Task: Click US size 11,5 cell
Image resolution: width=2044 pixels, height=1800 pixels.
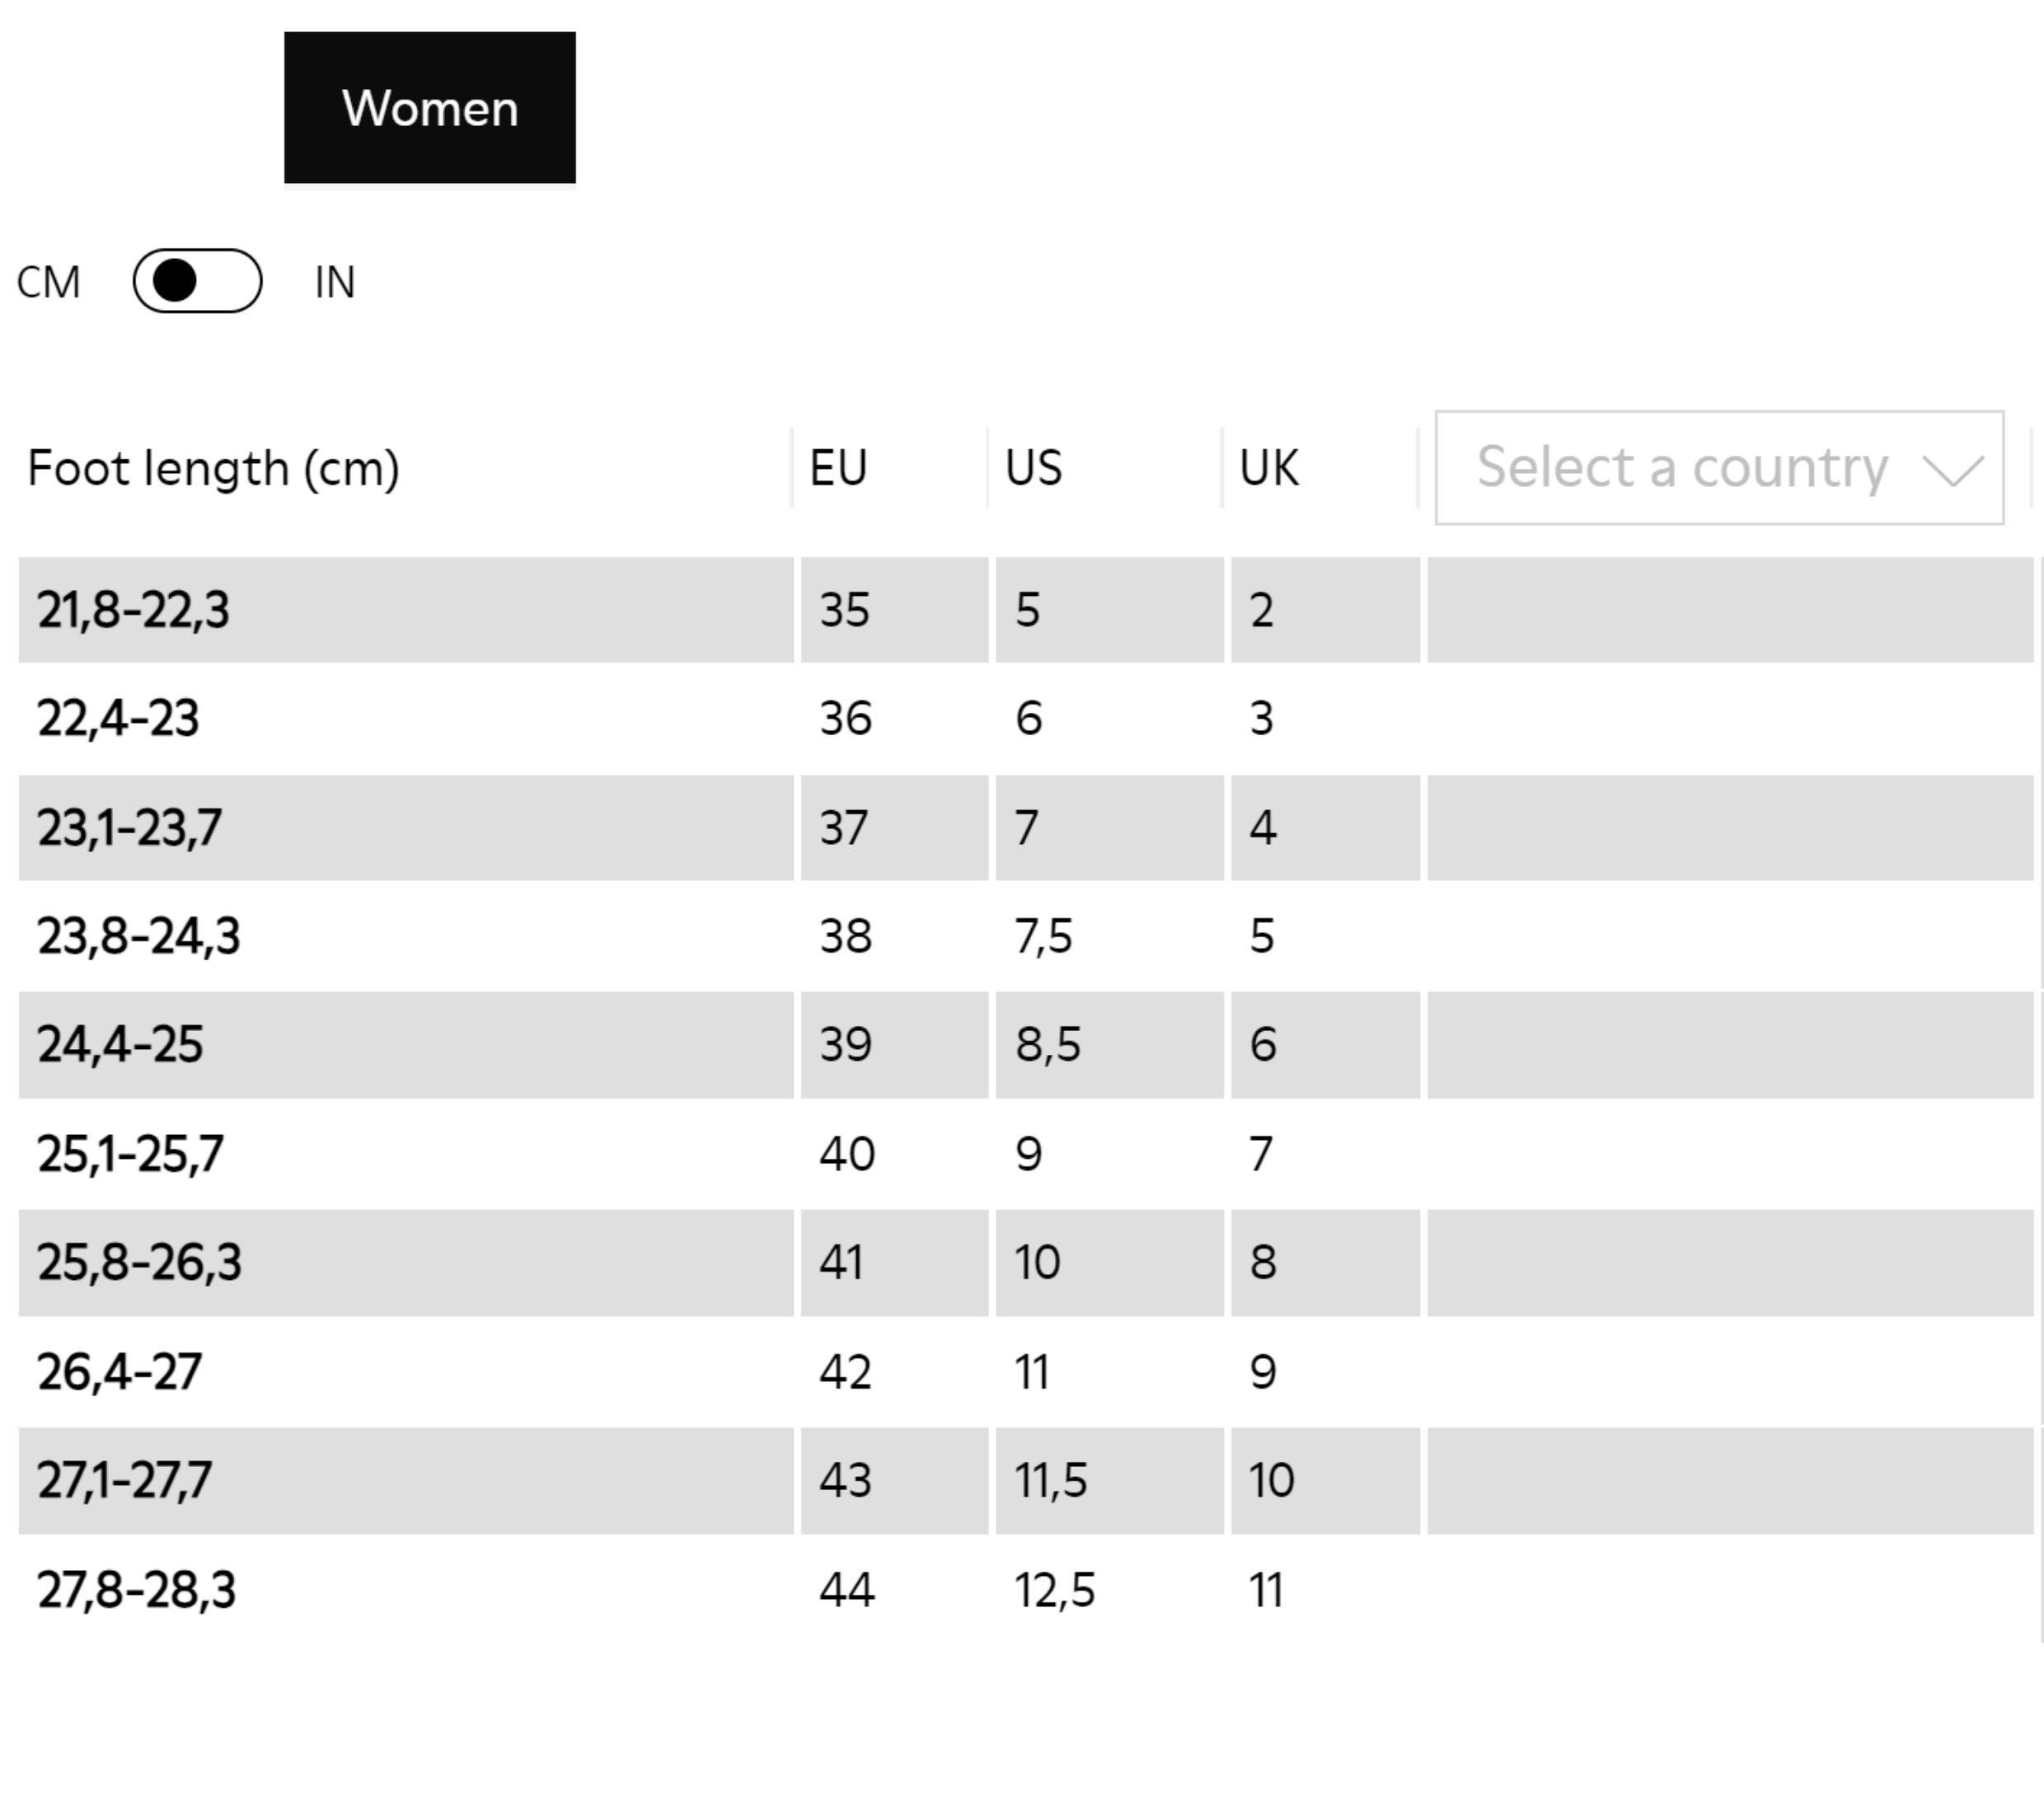Action: coord(1050,1480)
